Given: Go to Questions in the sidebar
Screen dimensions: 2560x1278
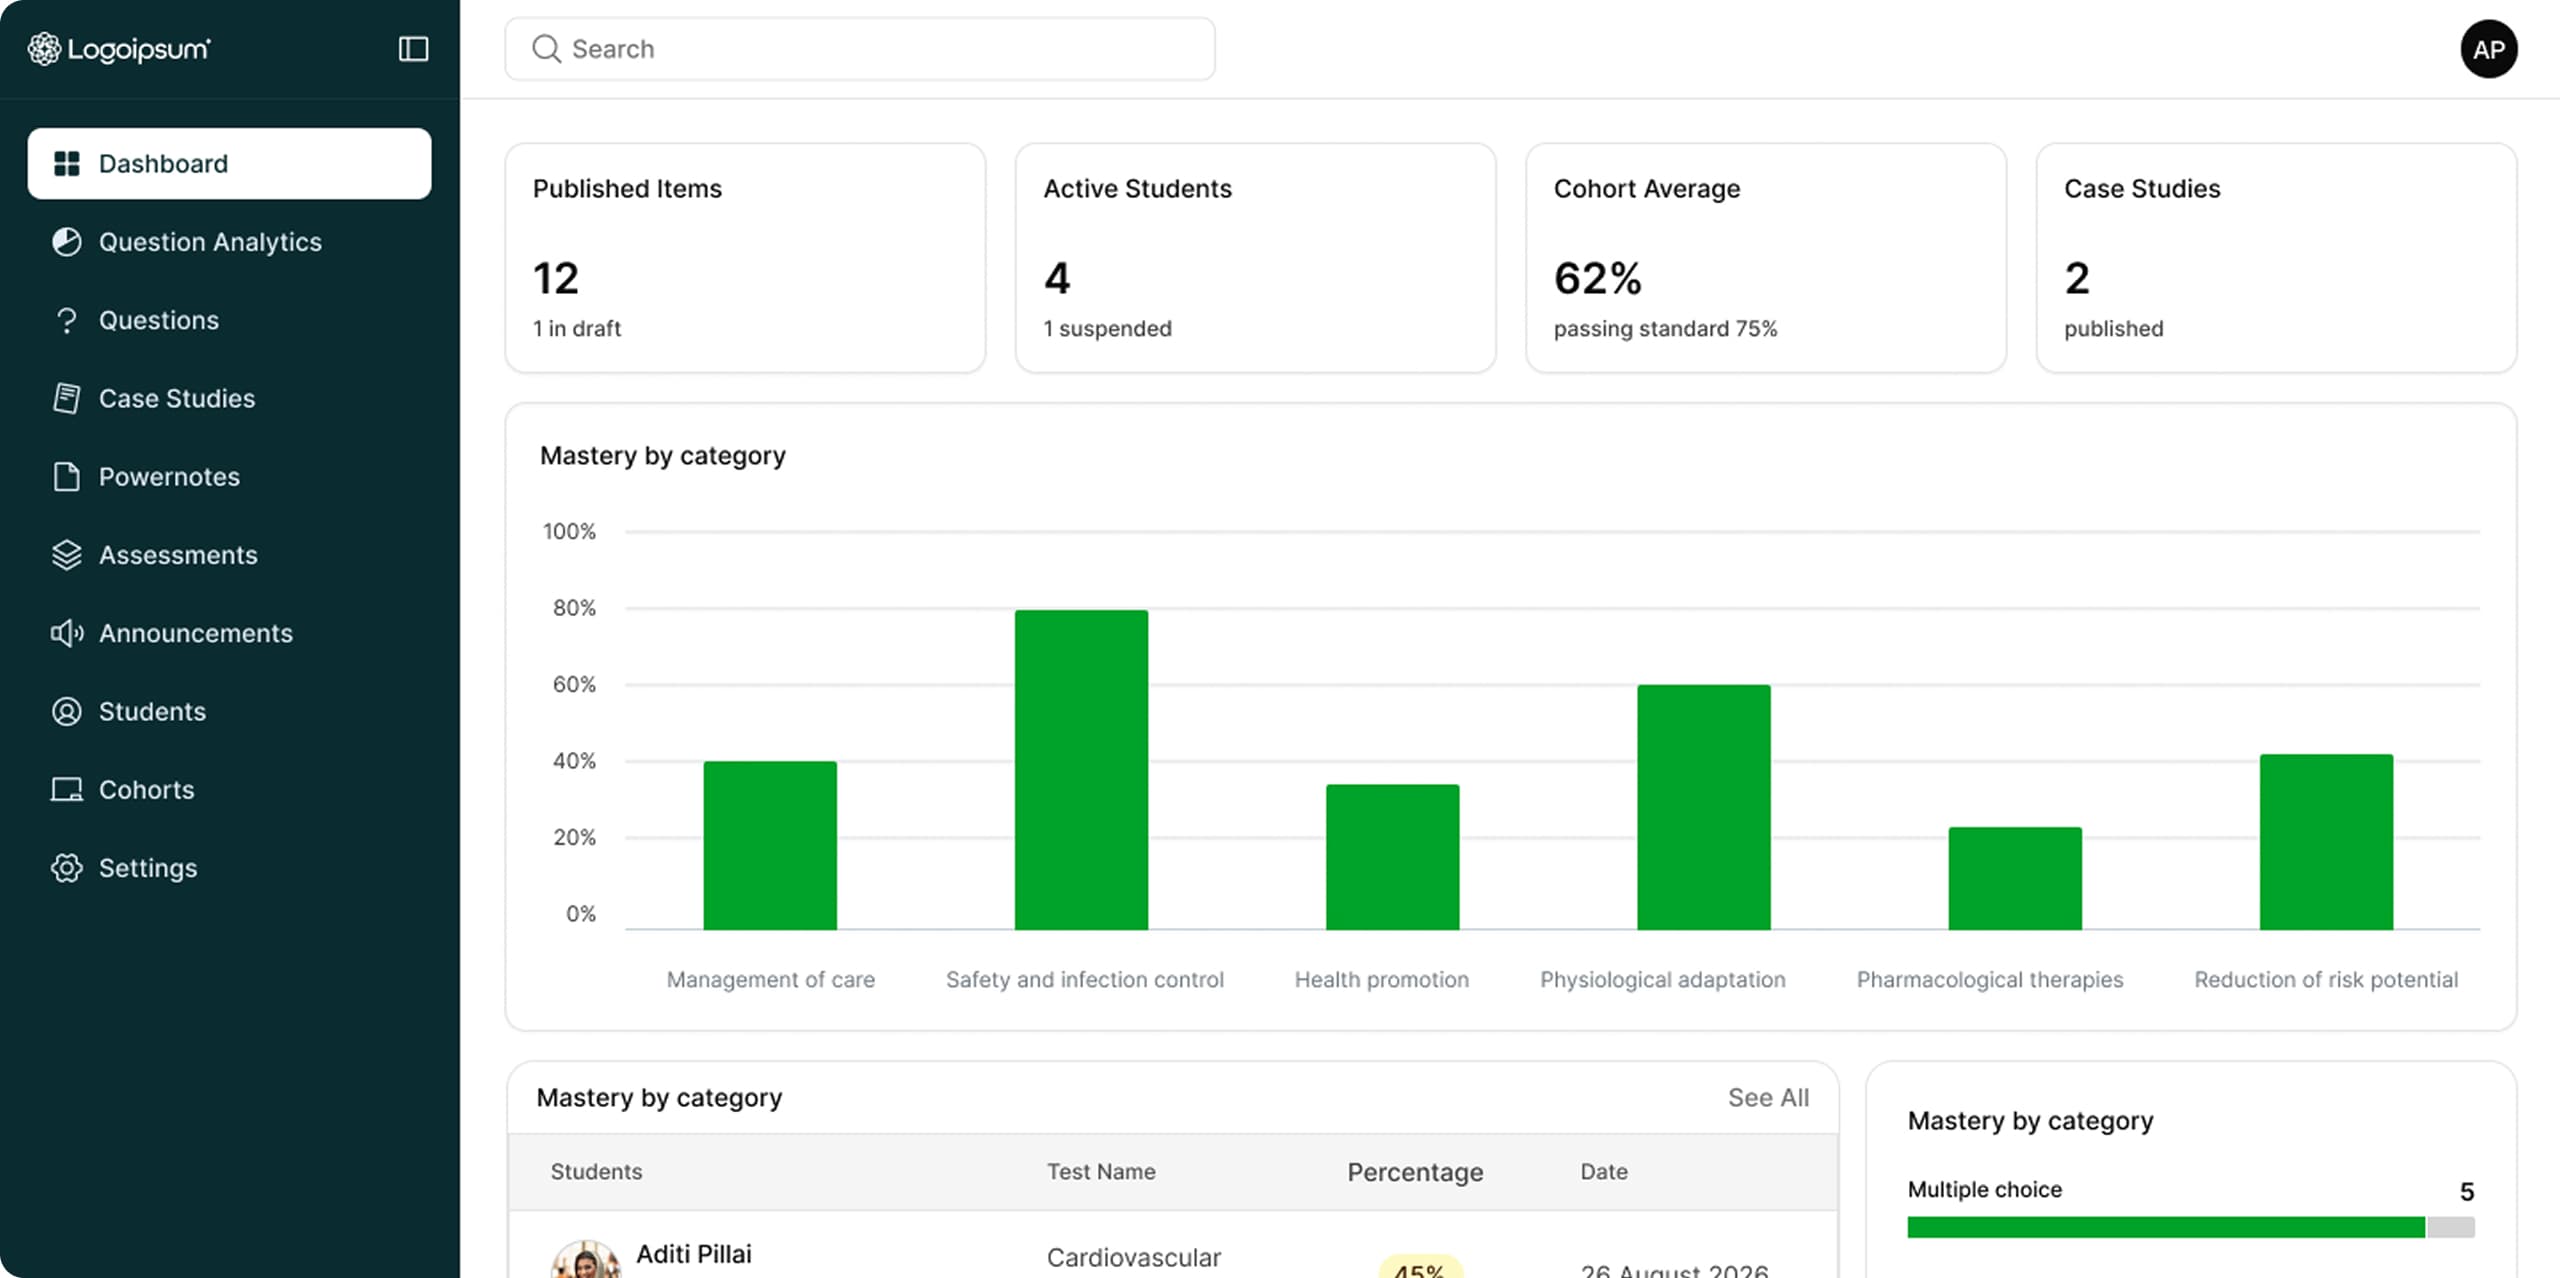Looking at the screenshot, I should 229,320.
